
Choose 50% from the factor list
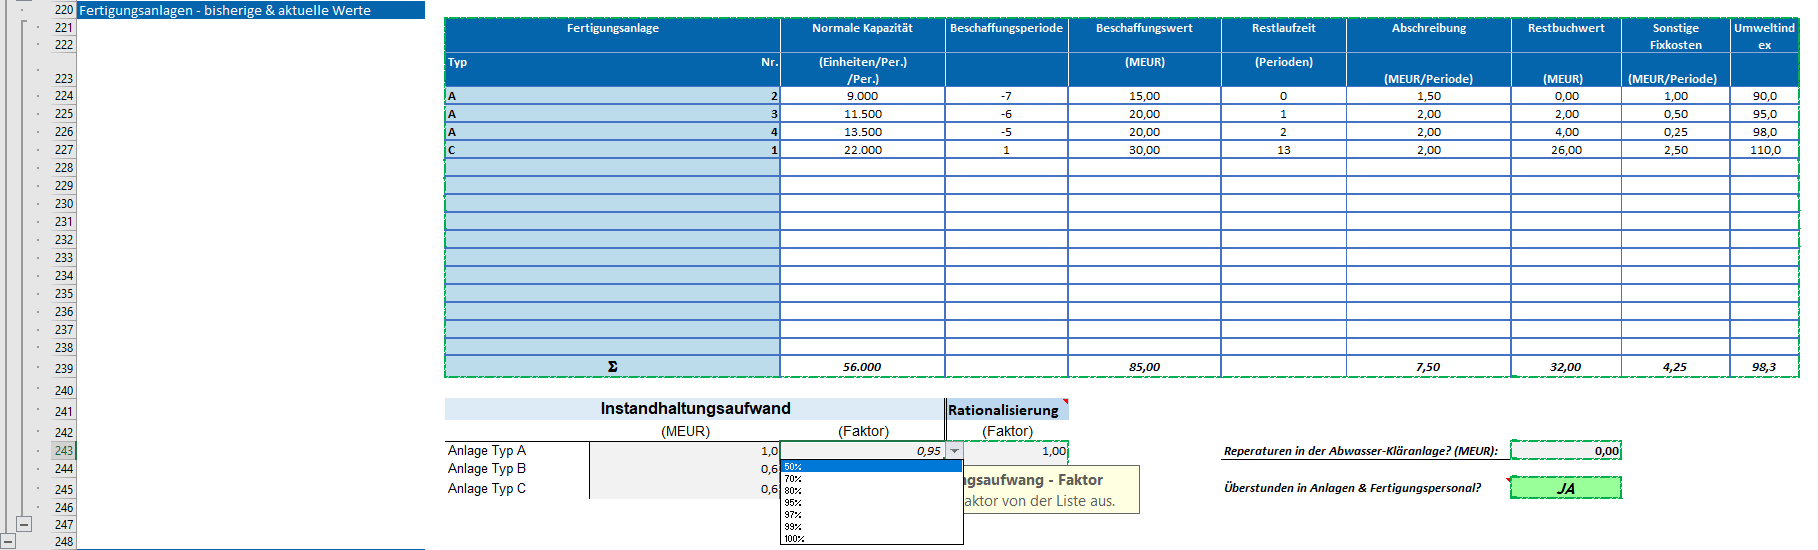[x=871, y=467]
